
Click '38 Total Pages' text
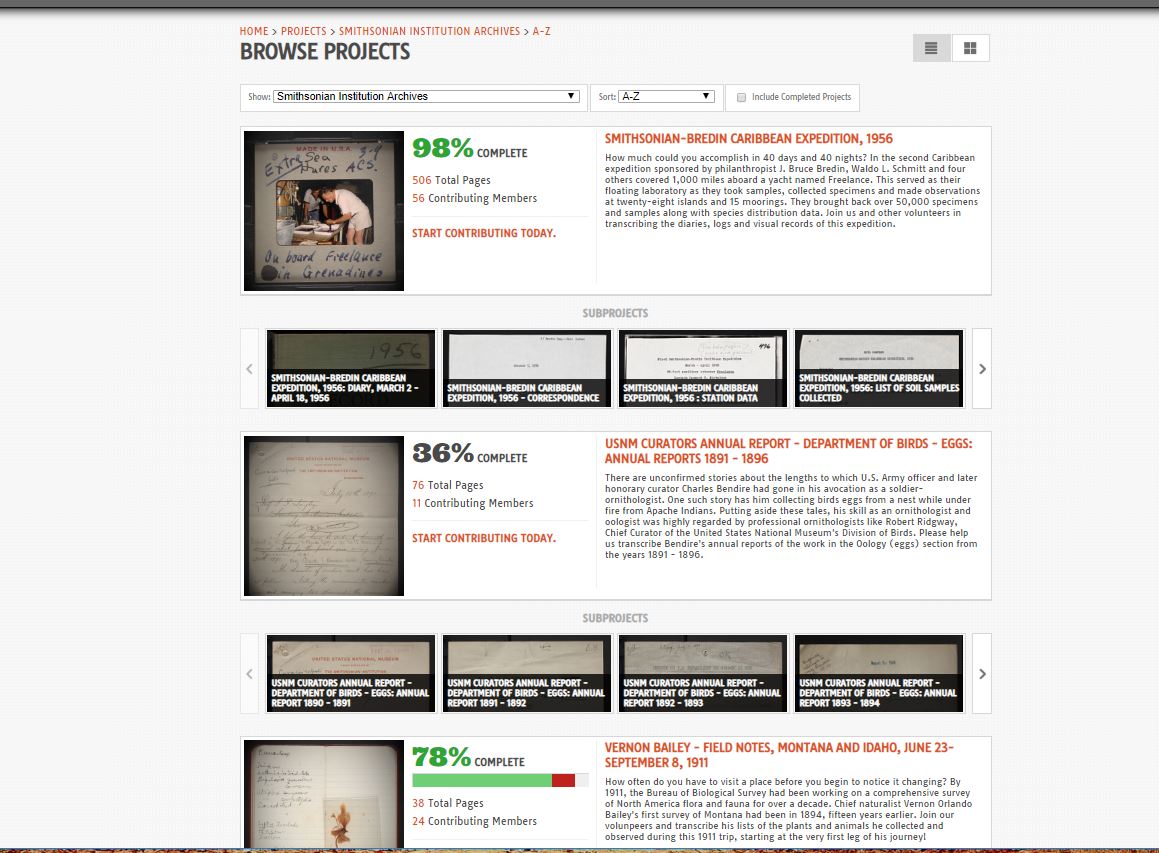click(448, 803)
